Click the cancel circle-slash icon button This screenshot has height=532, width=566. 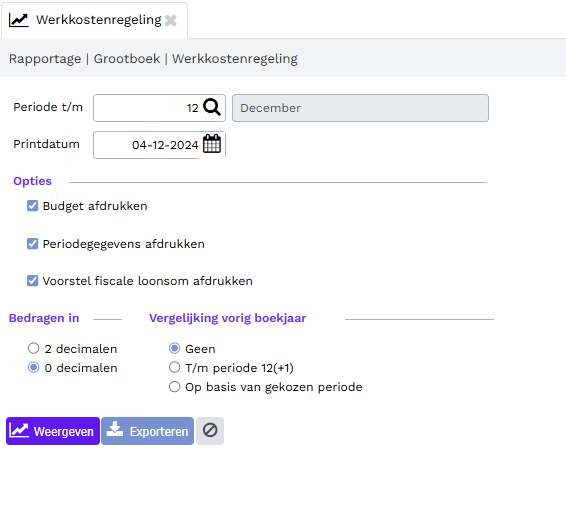210,431
